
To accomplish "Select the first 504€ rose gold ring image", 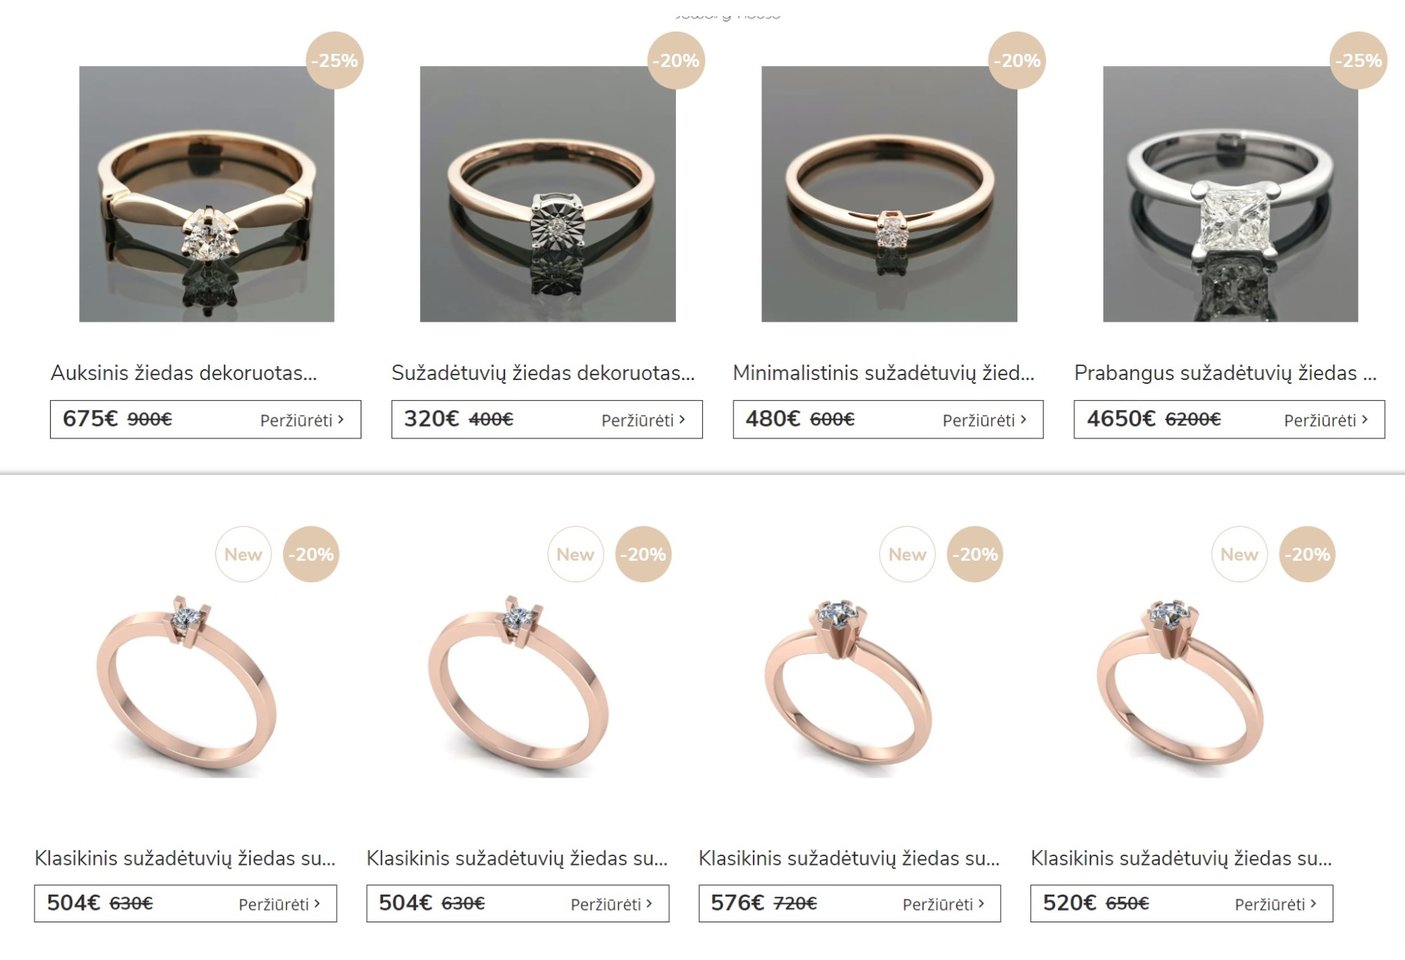I will (186, 682).
